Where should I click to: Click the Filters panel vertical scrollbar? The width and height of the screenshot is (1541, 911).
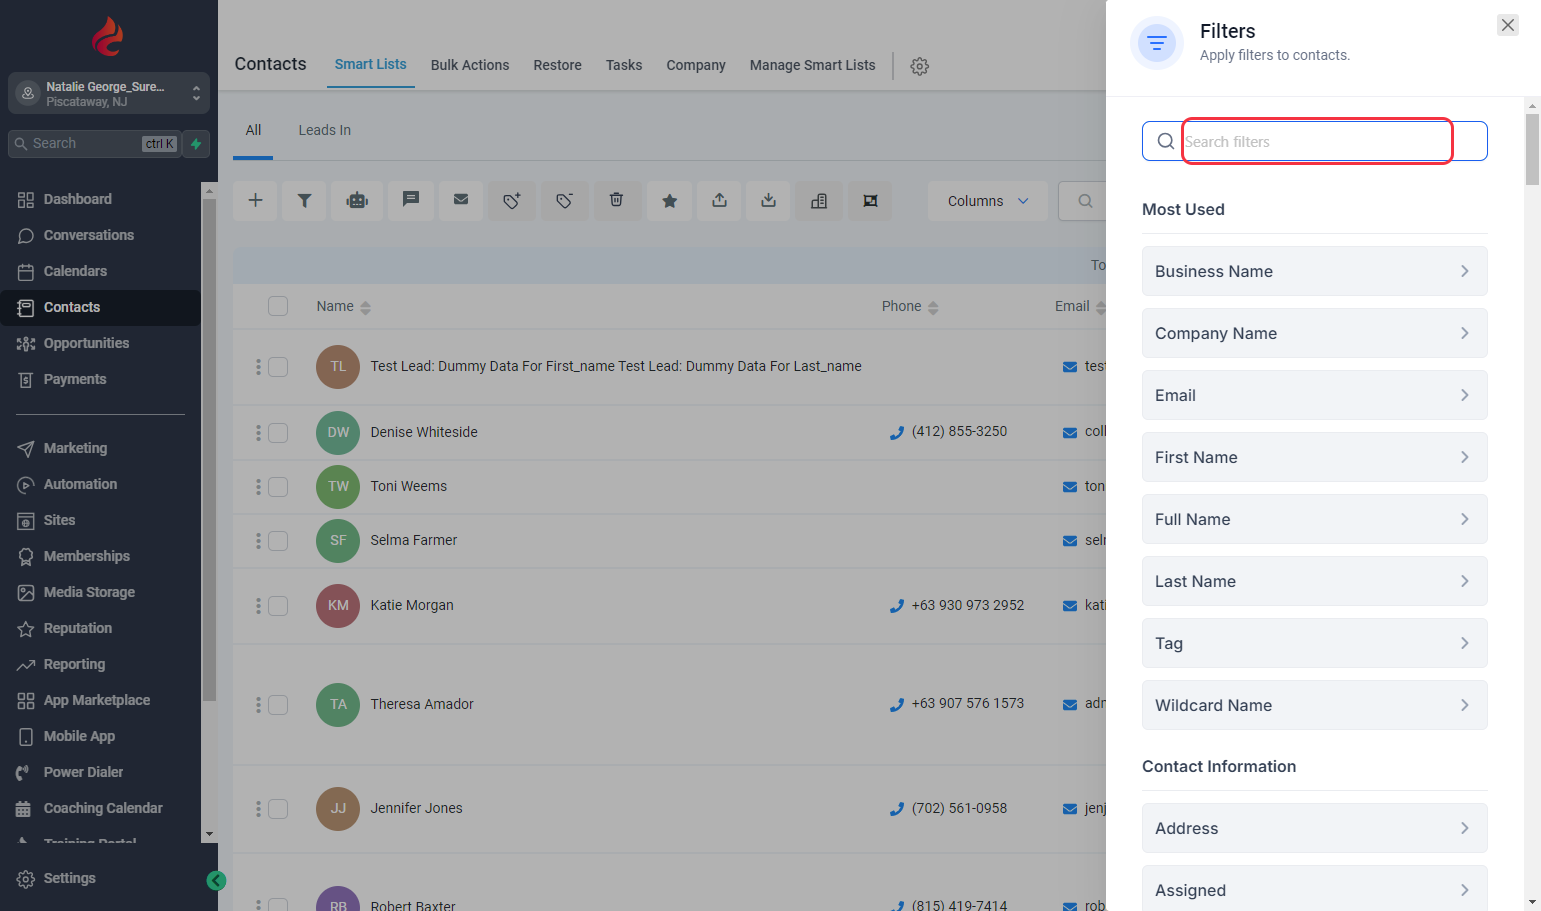[x=1532, y=150]
